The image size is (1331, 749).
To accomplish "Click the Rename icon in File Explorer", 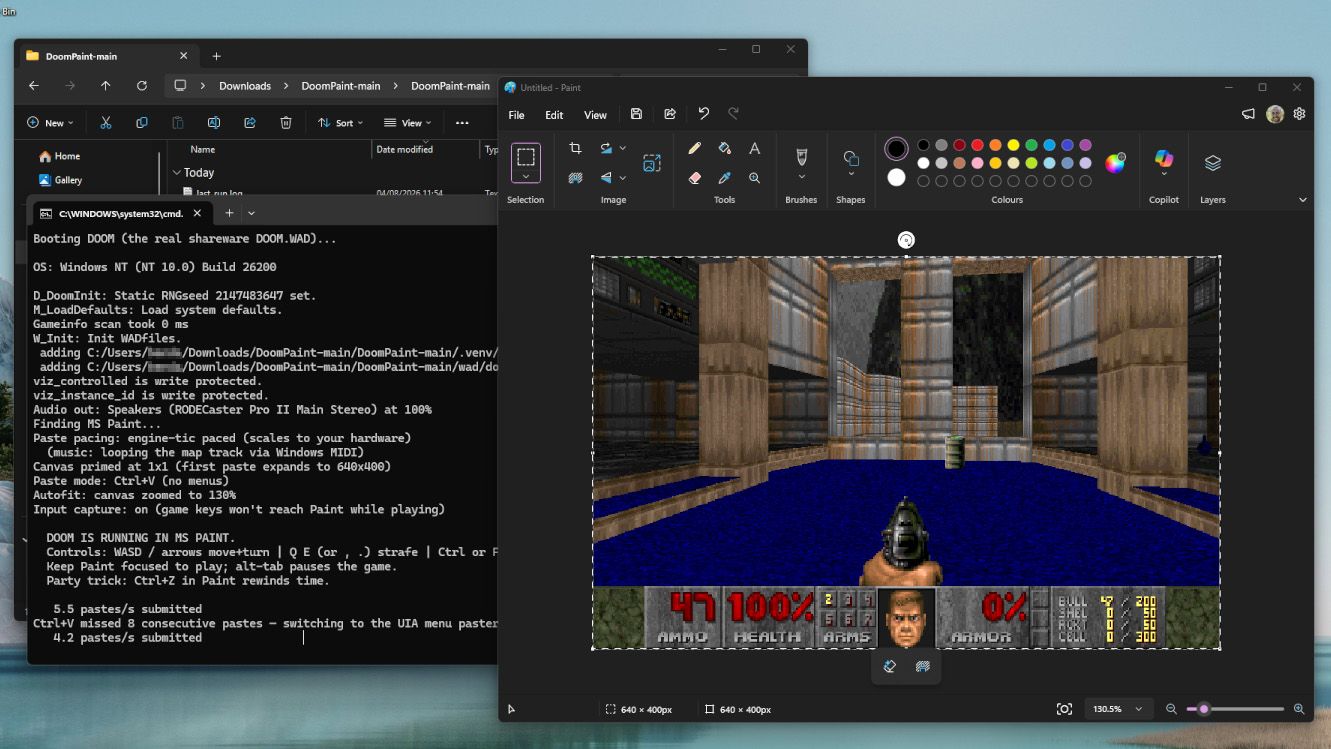I will tap(214, 123).
